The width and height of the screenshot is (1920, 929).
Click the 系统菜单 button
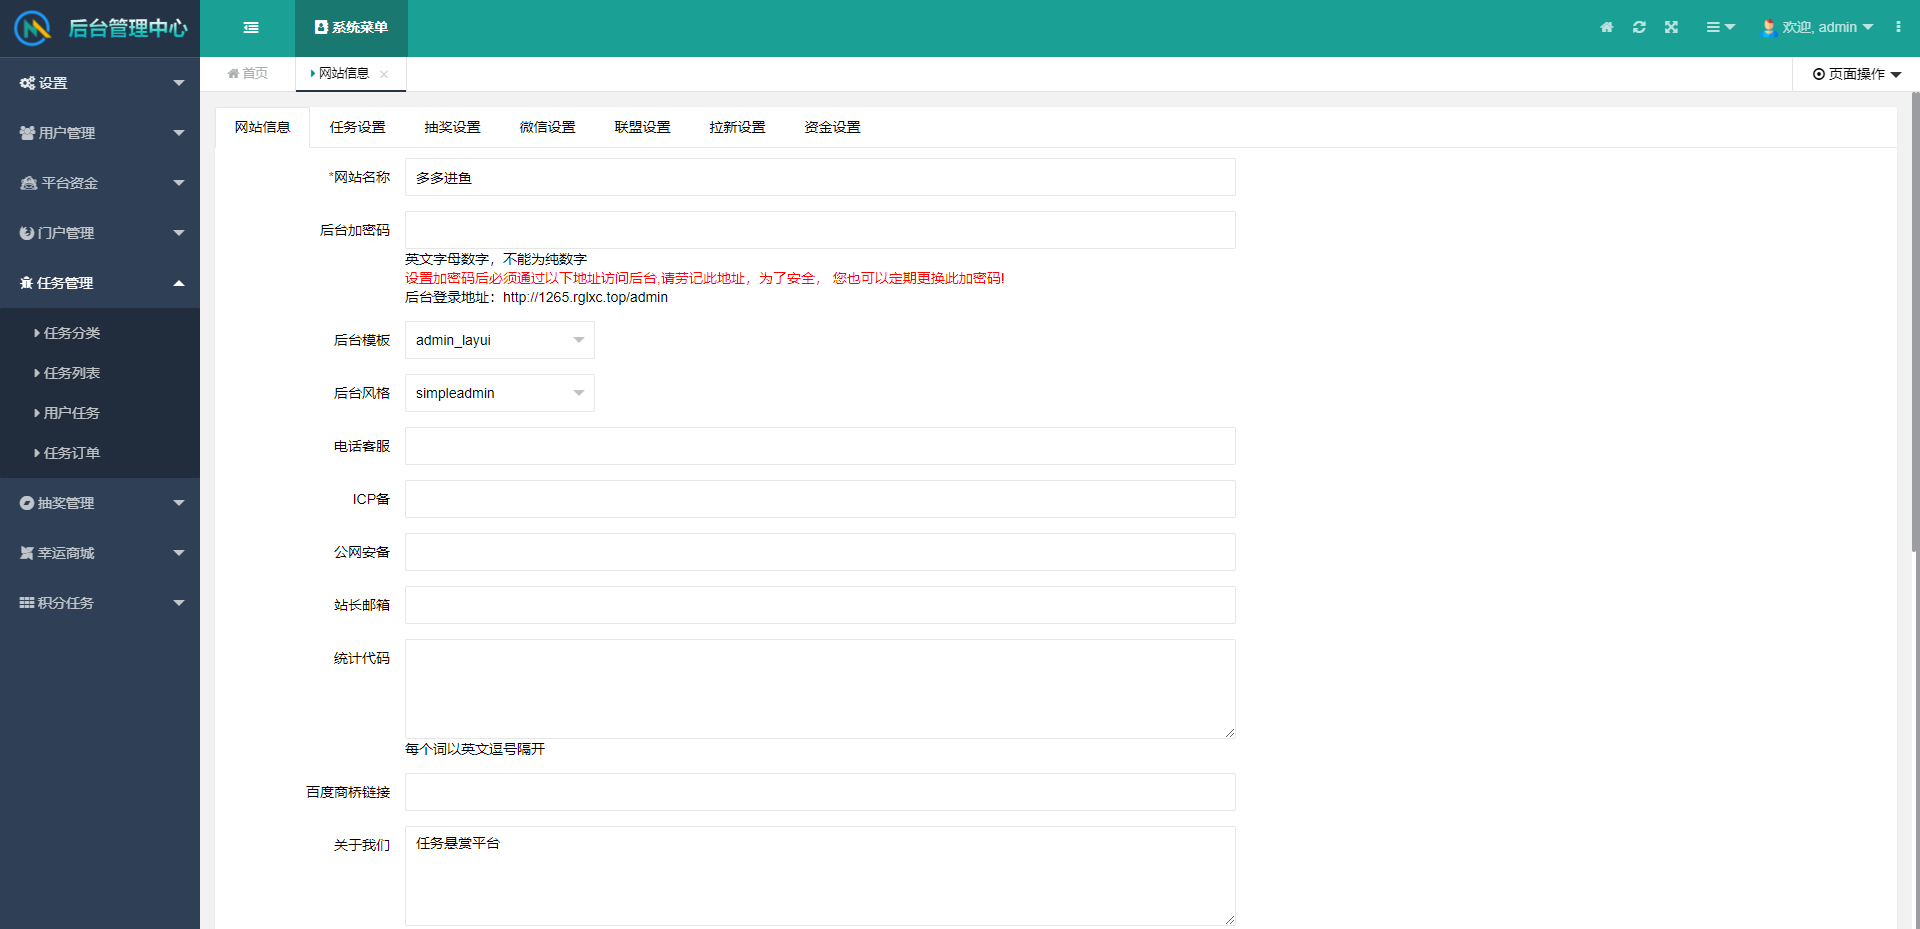point(350,27)
